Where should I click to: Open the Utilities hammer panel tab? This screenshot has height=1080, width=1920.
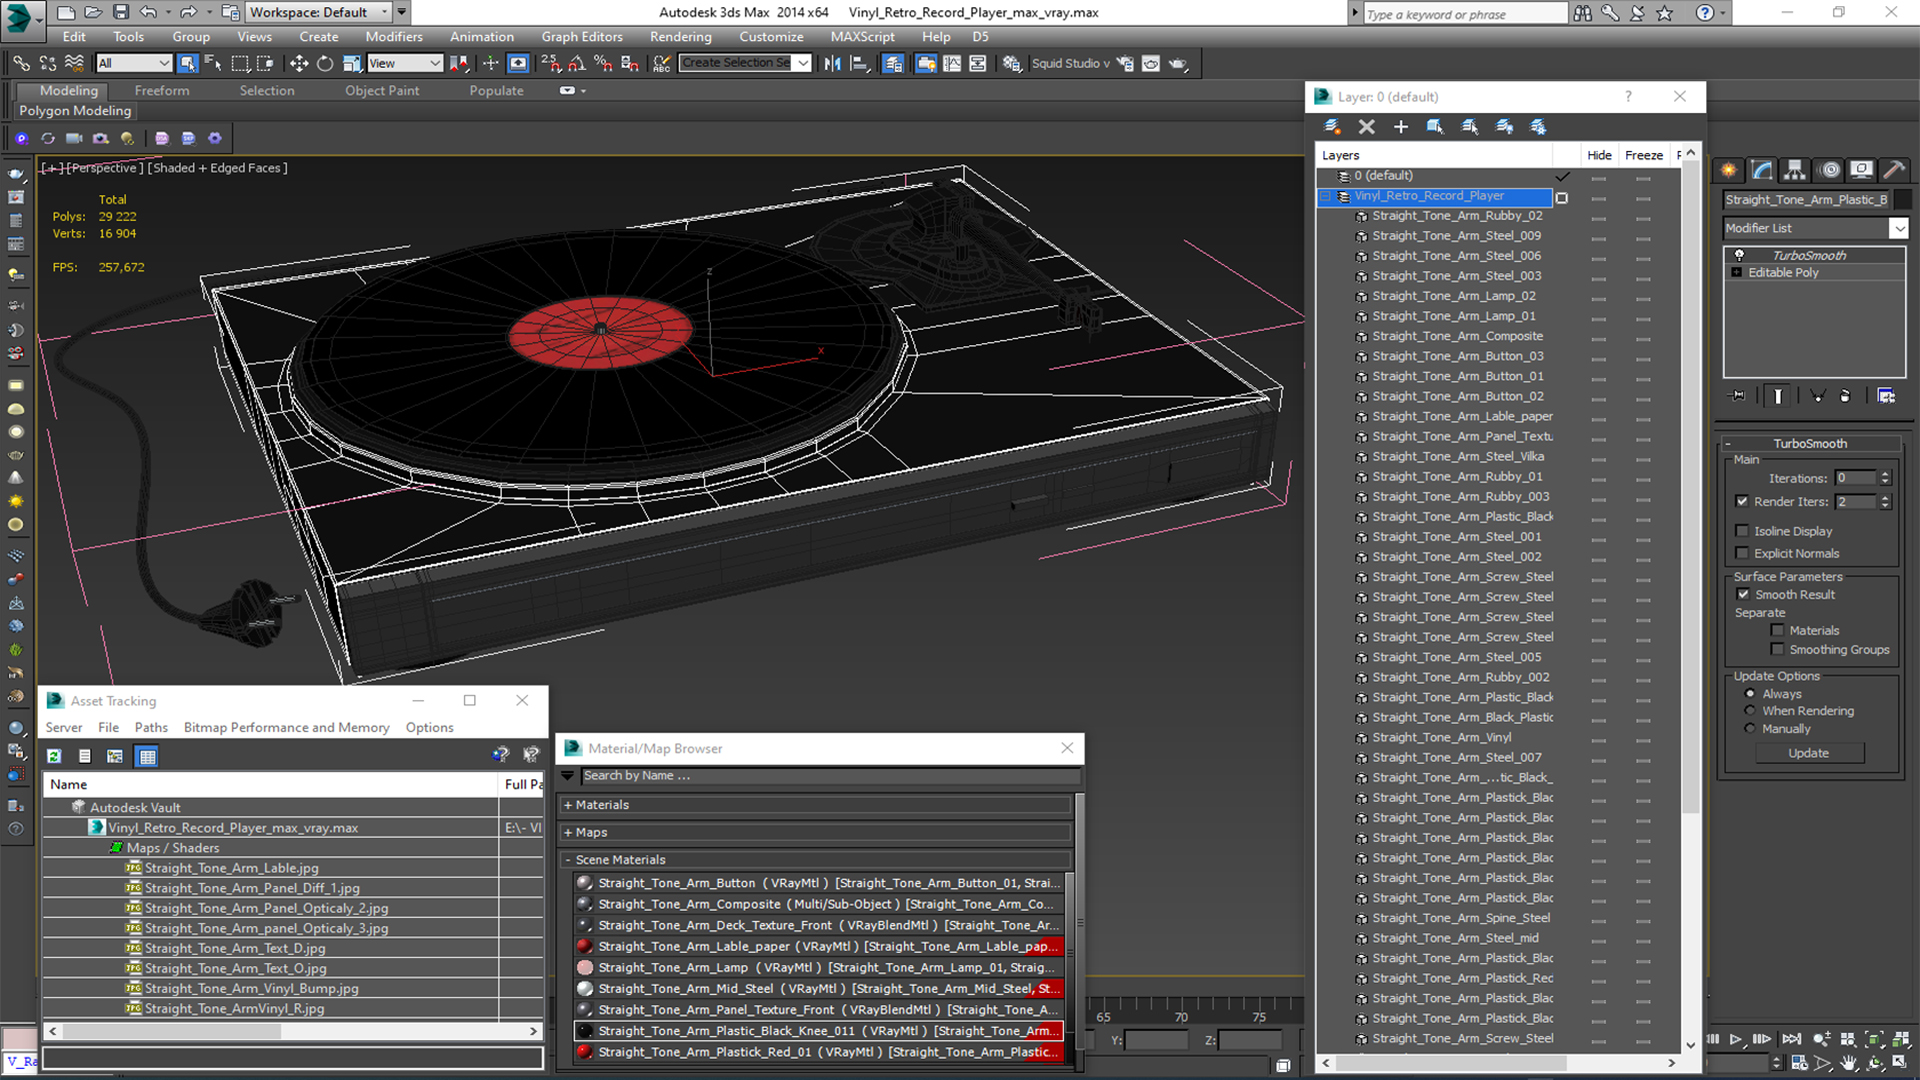tap(1892, 170)
